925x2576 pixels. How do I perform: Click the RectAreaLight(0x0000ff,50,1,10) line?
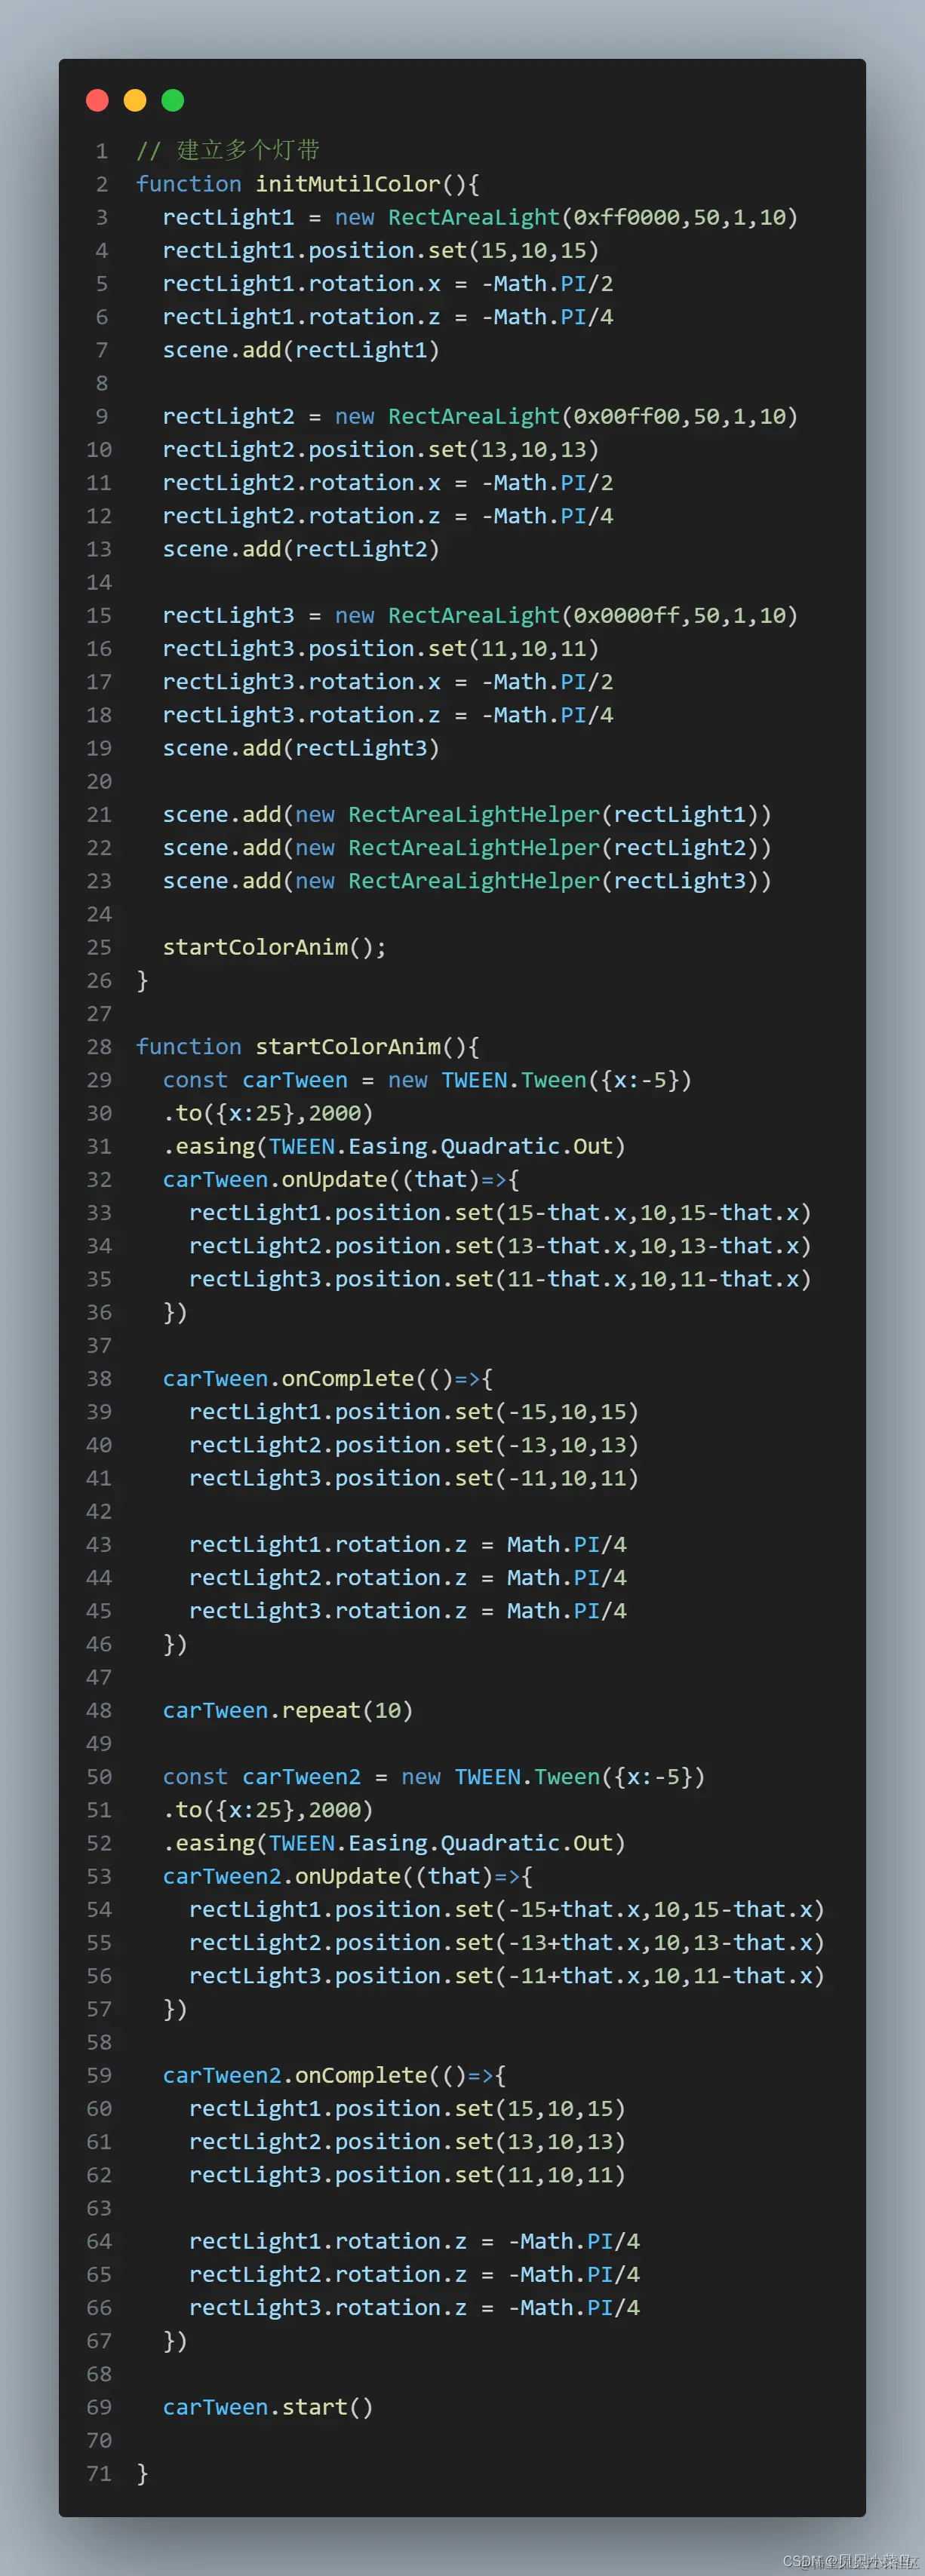click(x=480, y=615)
